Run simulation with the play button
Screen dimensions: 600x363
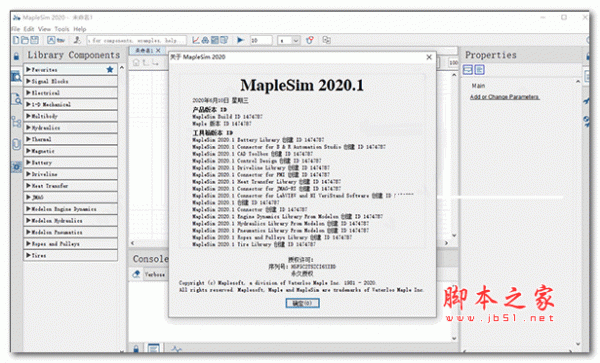pos(240,40)
